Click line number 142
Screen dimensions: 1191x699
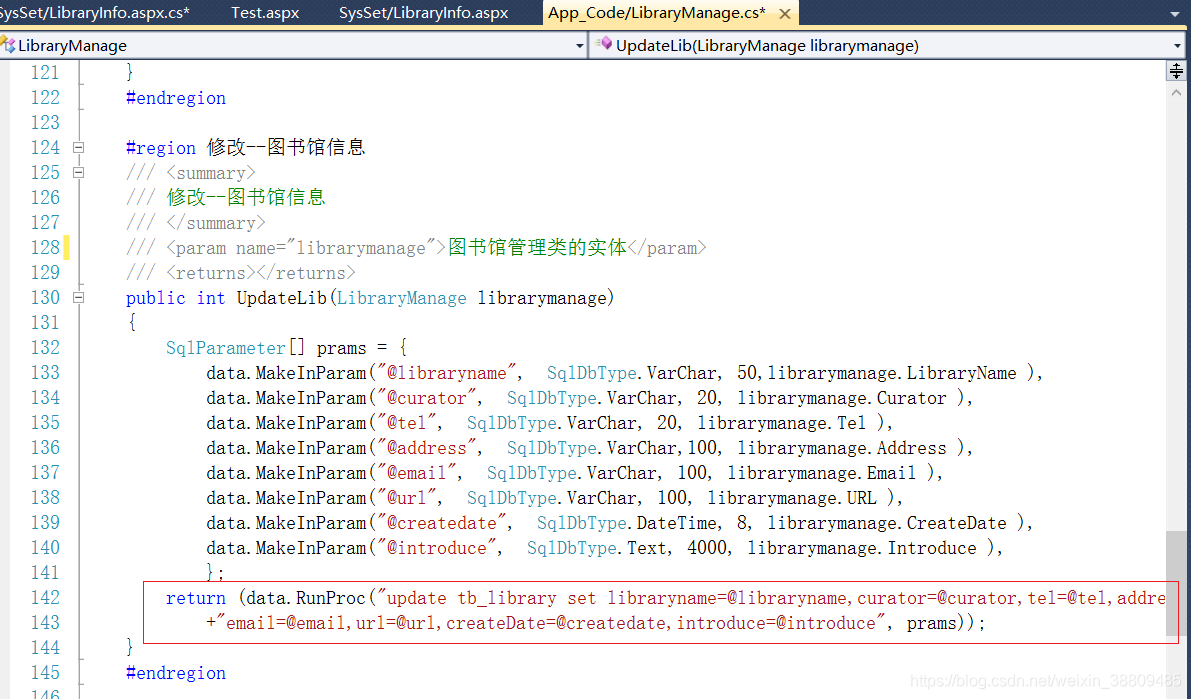45,598
